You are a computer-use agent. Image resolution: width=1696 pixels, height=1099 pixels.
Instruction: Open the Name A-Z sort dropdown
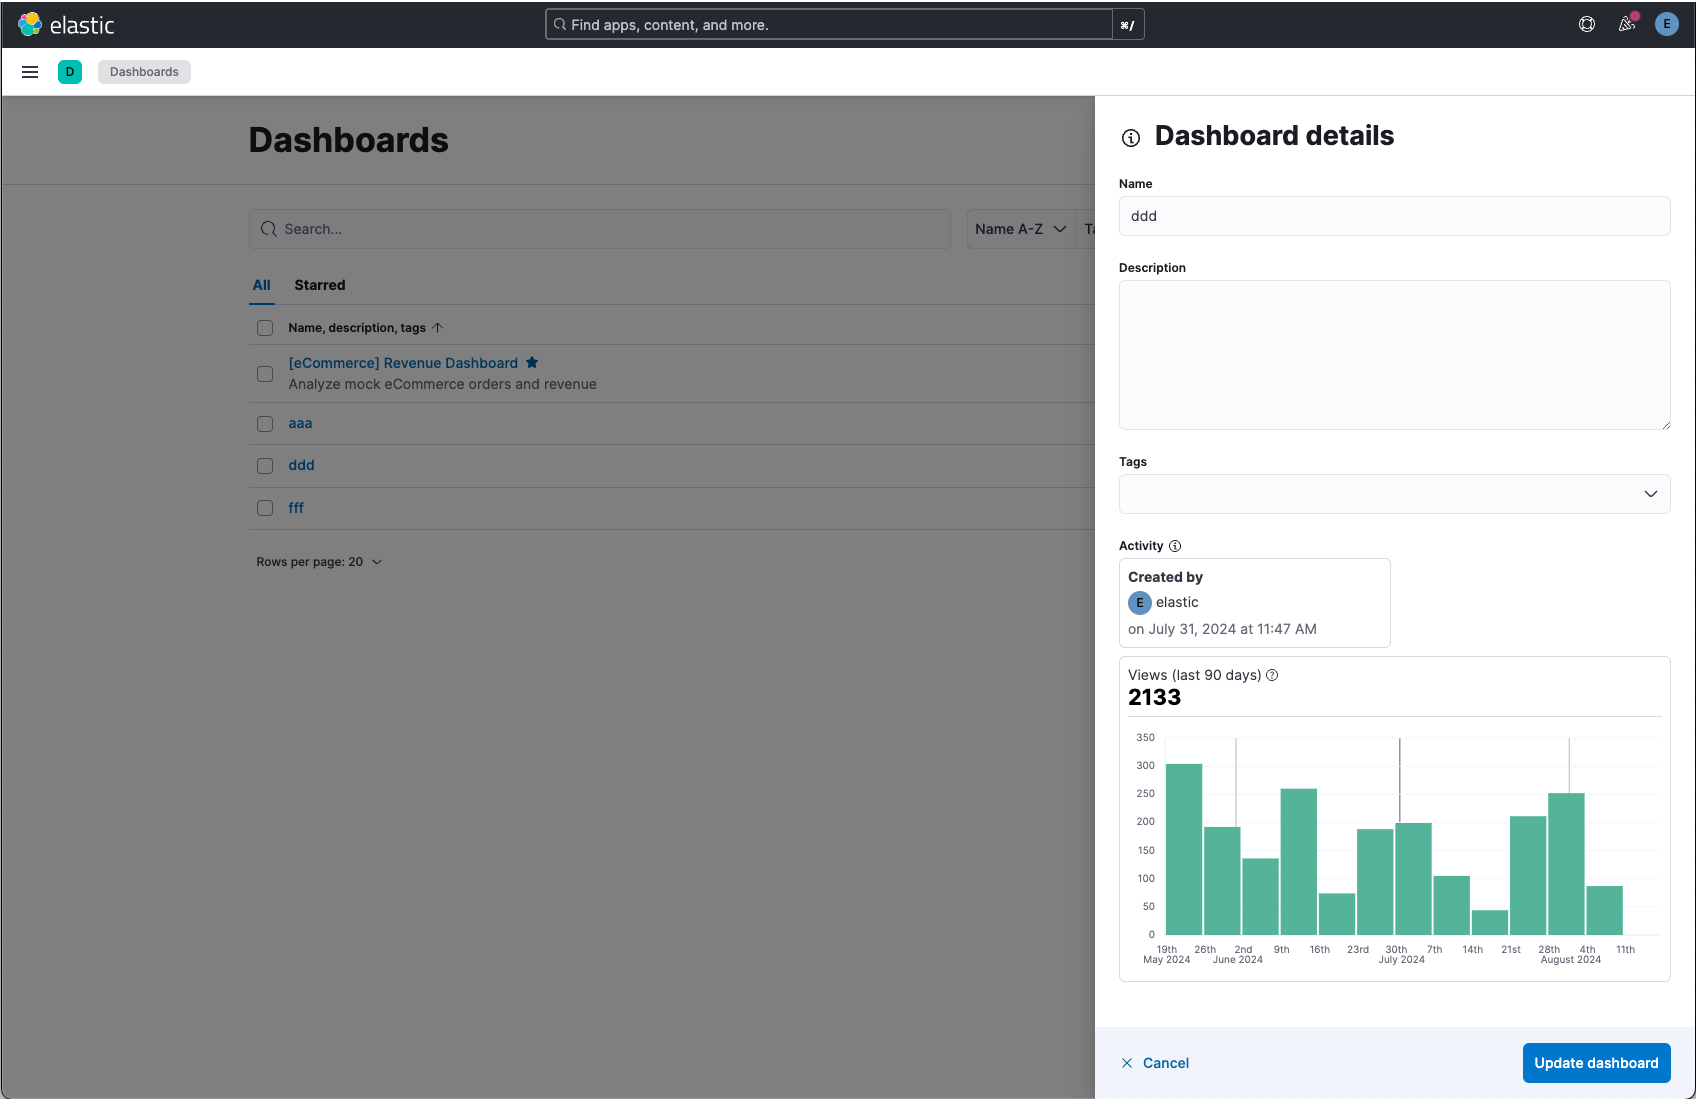click(1020, 229)
